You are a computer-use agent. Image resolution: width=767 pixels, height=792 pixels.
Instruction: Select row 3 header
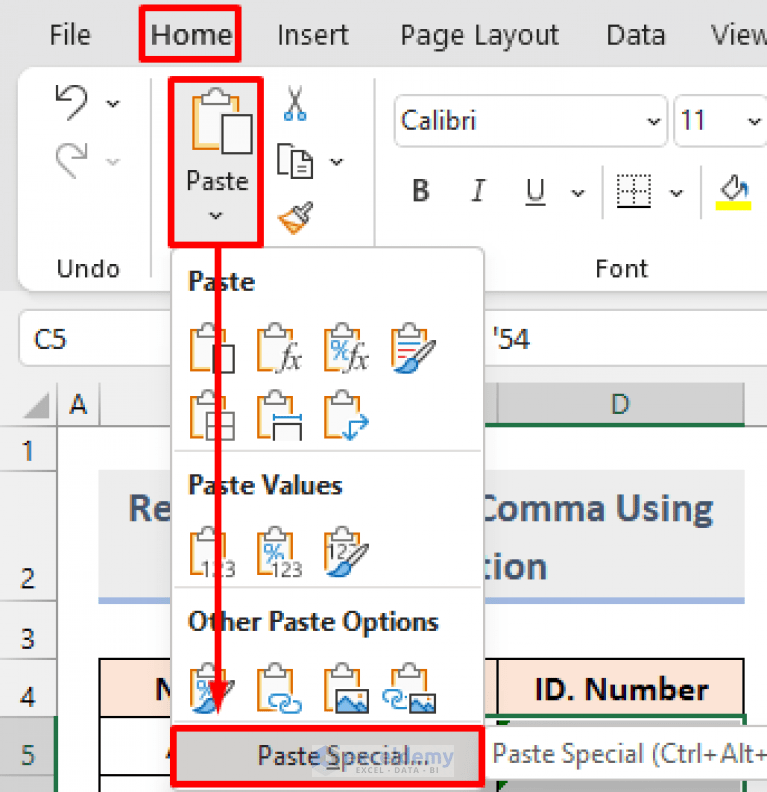(x=28, y=630)
